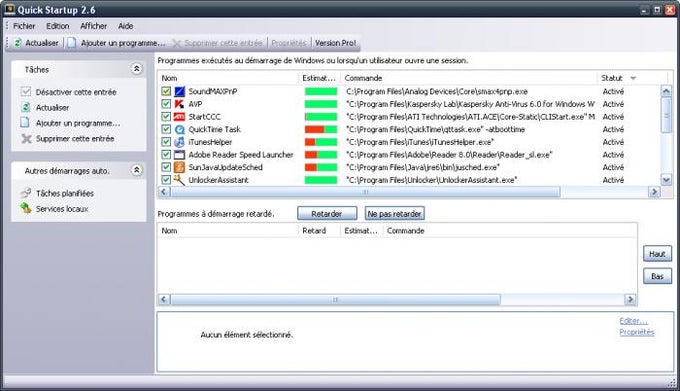Select the jusched.exe command text
The width and height of the screenshot is (680, 391).
click(423, 167)
